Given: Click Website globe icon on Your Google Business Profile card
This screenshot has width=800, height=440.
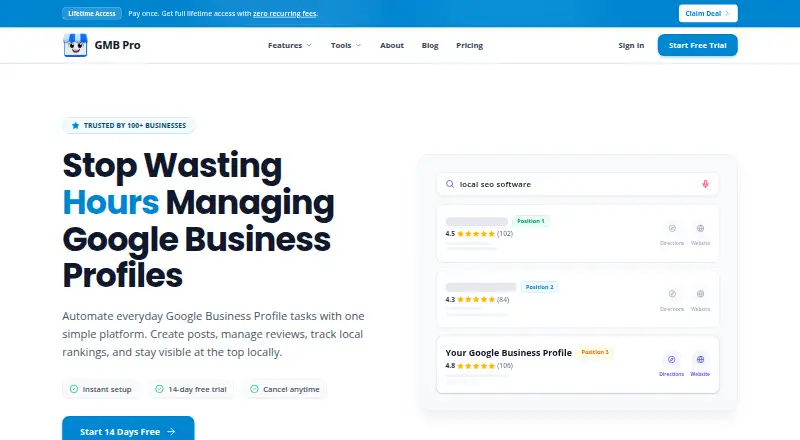Looking at the screenshot, I should pos(700,359).
